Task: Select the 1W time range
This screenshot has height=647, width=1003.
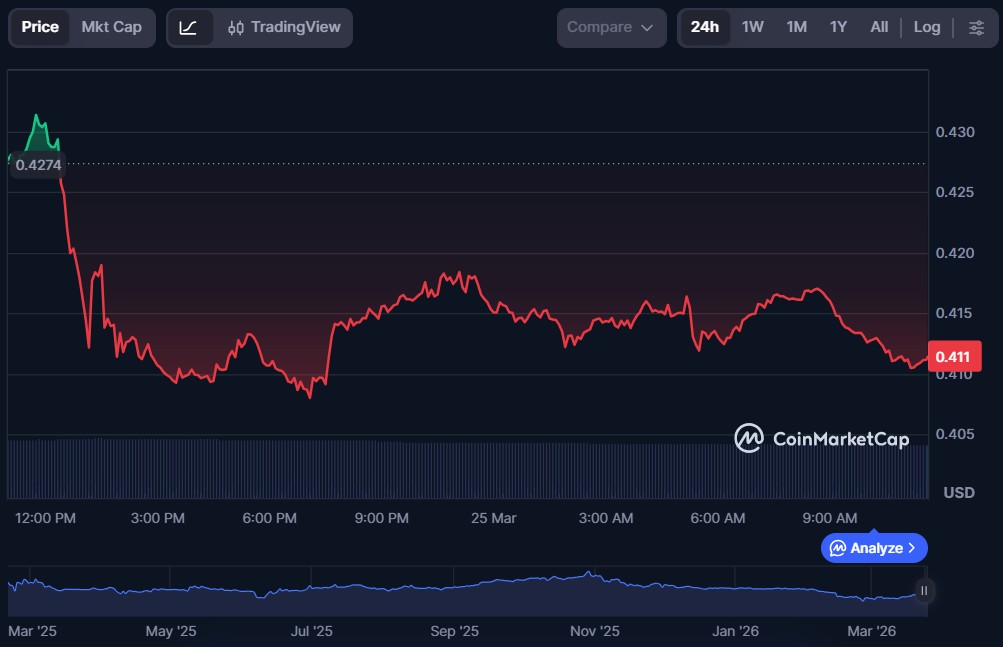Action: click(x=752, y=27)
